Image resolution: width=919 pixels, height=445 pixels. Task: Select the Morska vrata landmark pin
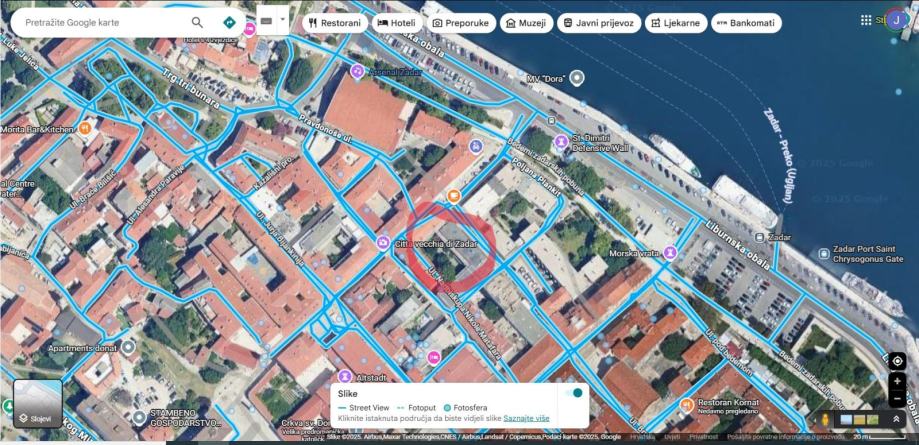click(670, 253)
